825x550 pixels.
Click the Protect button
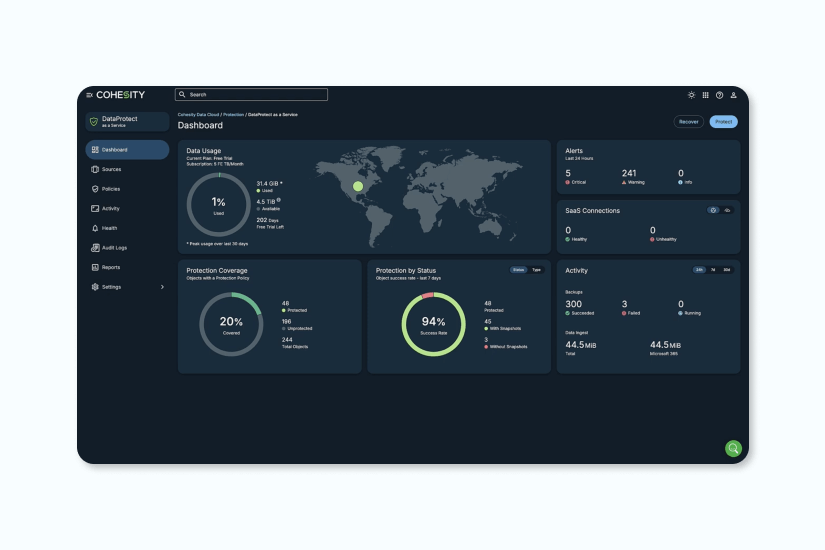click(723, 122)
